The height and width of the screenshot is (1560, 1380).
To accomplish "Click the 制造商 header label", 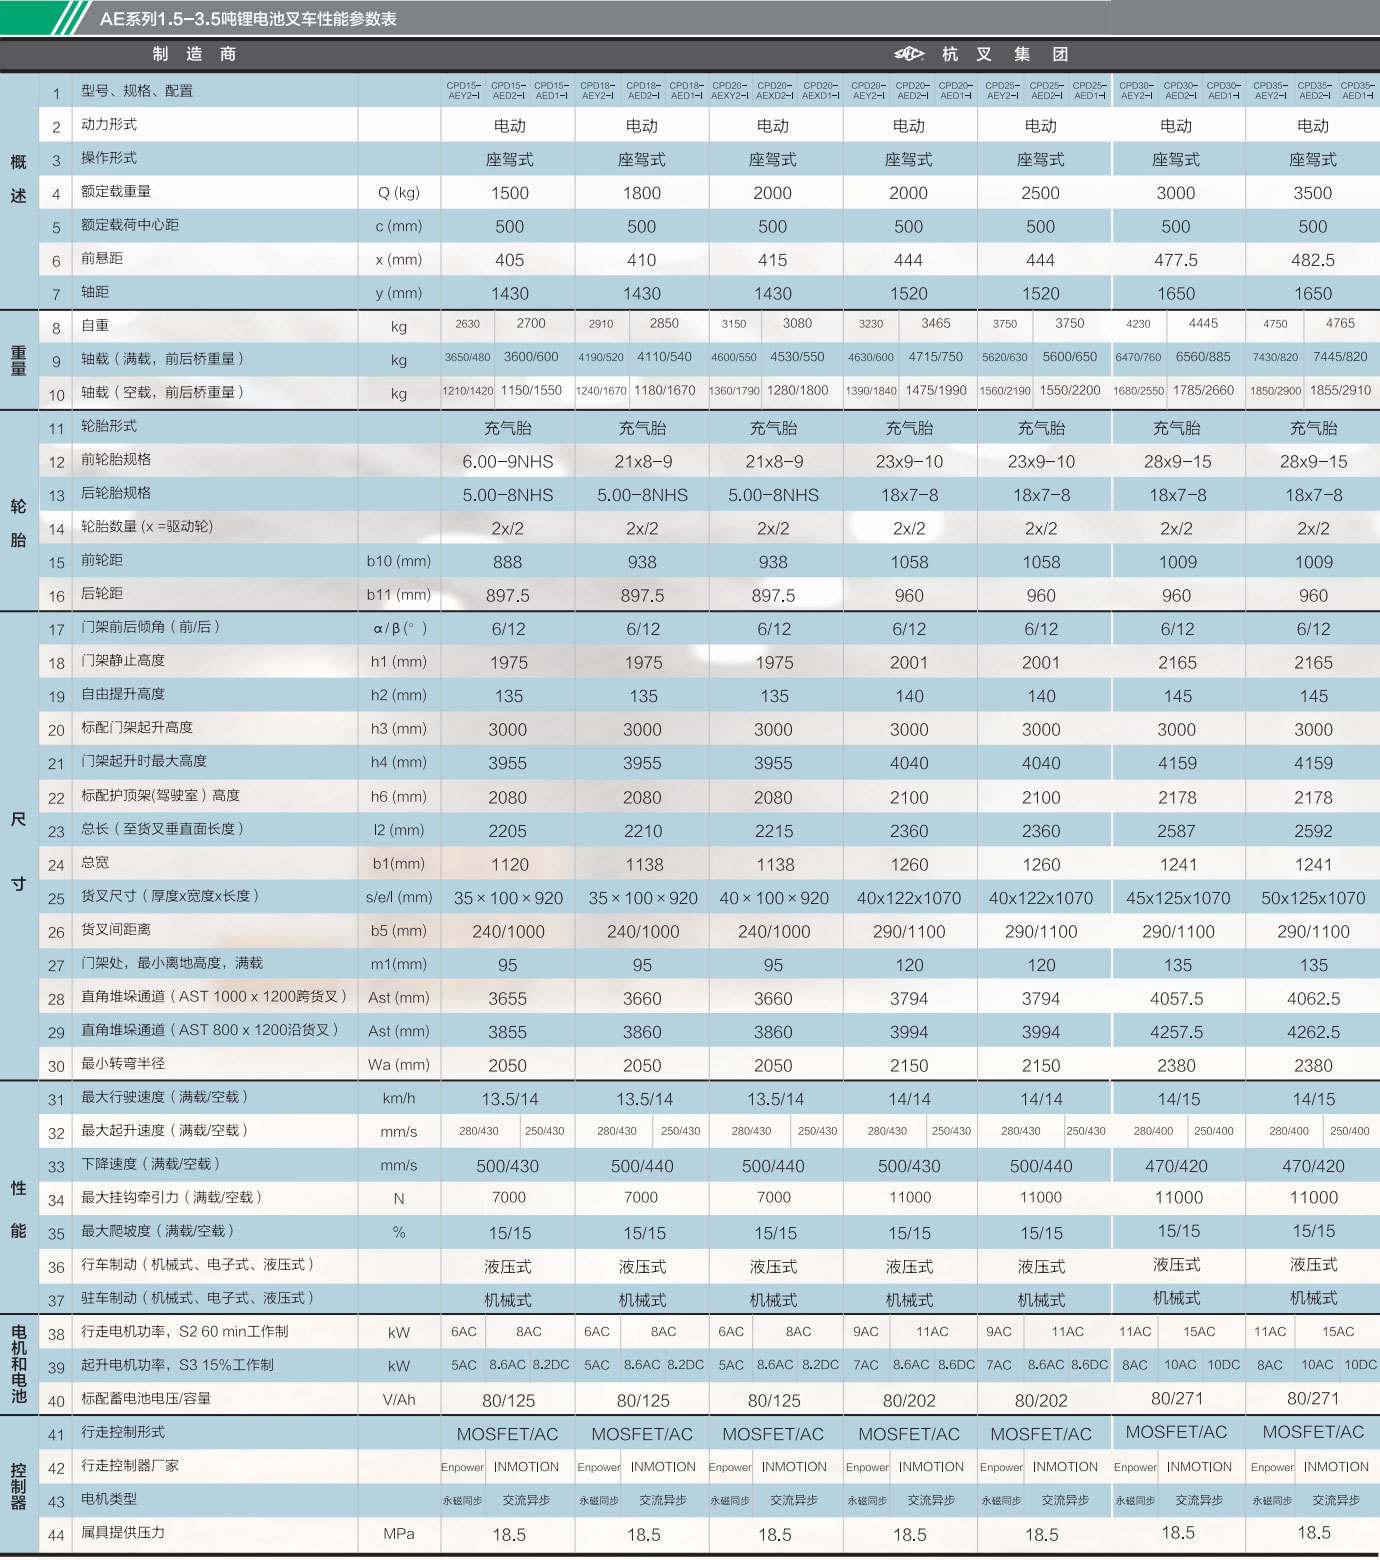I will pyautogui.click(x=194, y=54).
